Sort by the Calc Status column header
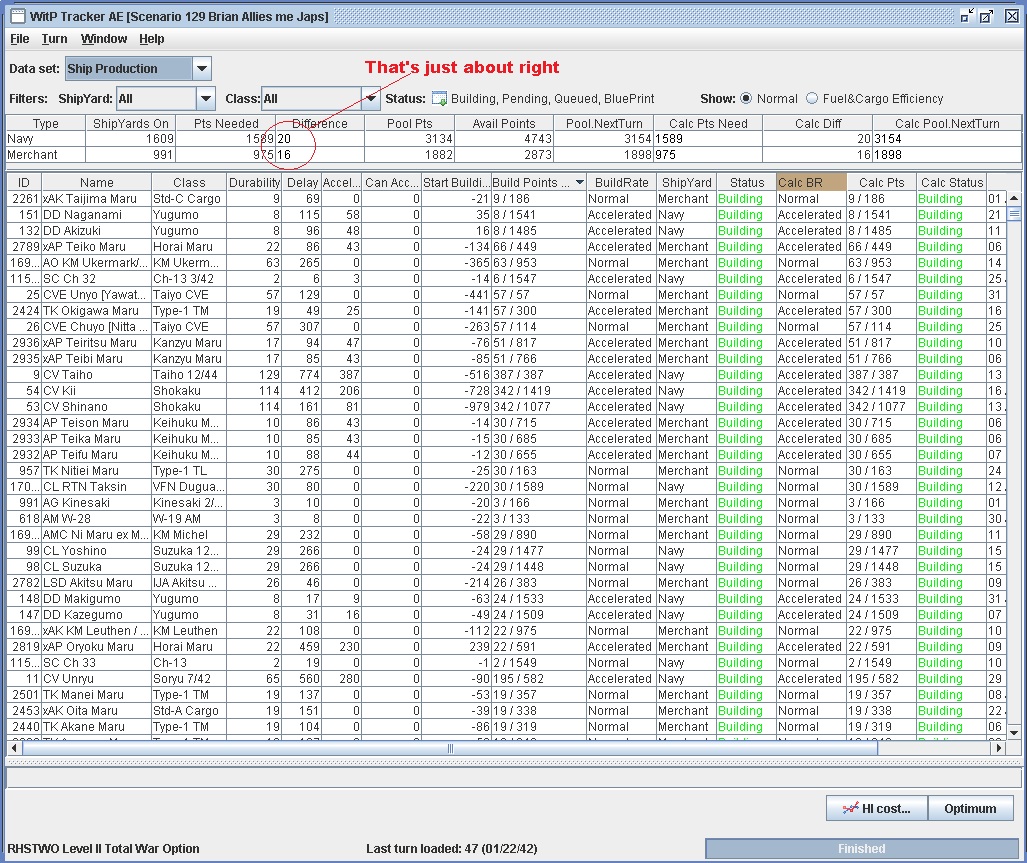 [952, 183]
